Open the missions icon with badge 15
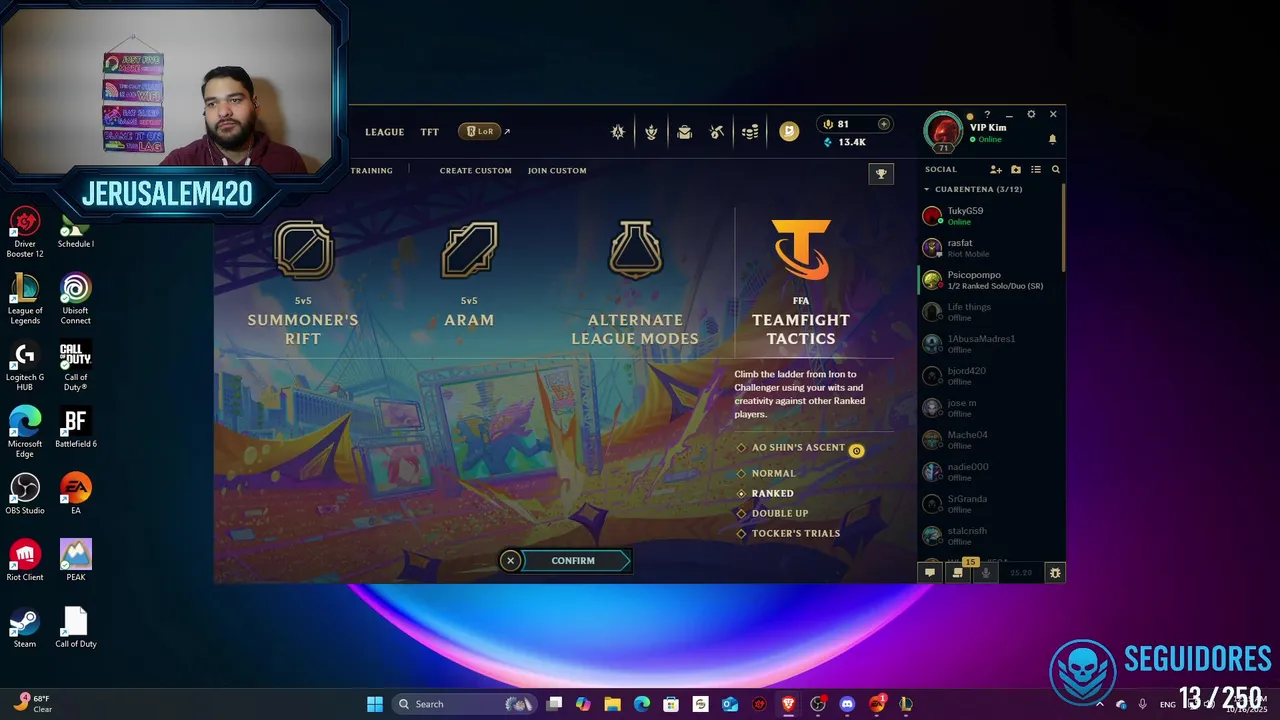Screen dimensions: 1280x720 [958, 573]
